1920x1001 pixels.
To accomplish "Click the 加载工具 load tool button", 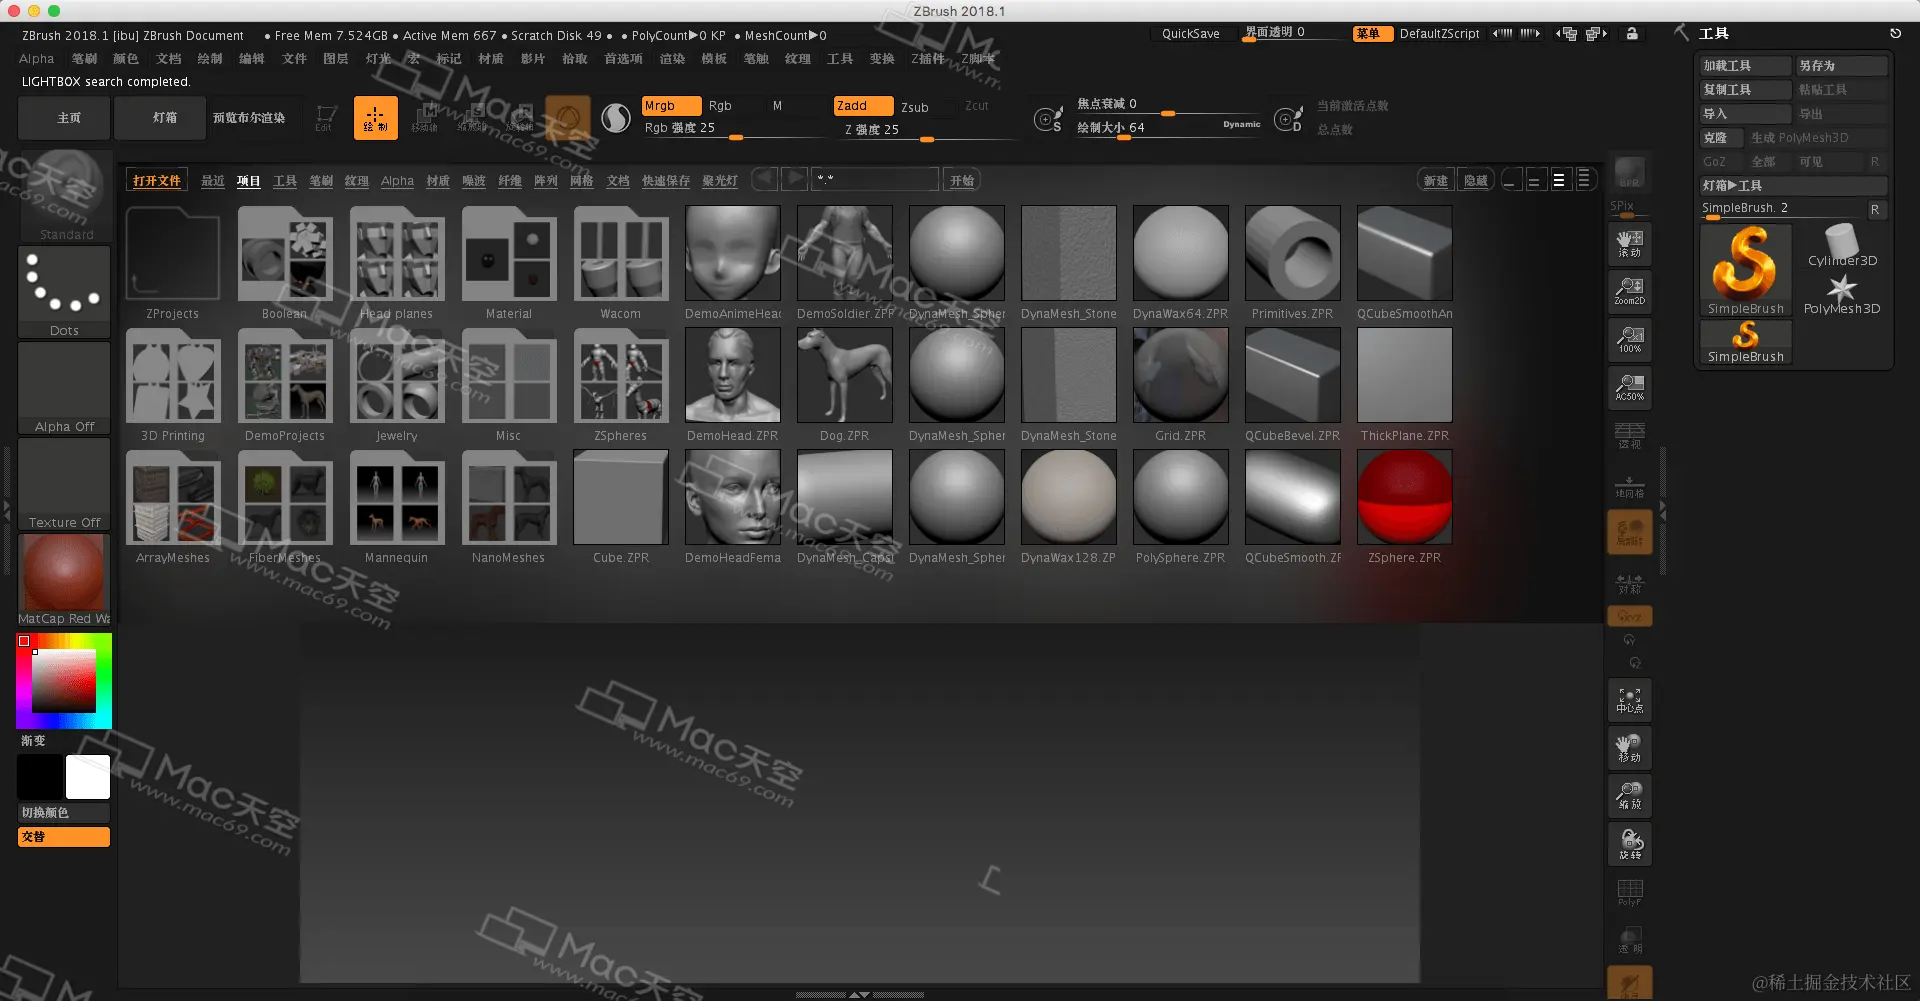I will click(1745, 66).
